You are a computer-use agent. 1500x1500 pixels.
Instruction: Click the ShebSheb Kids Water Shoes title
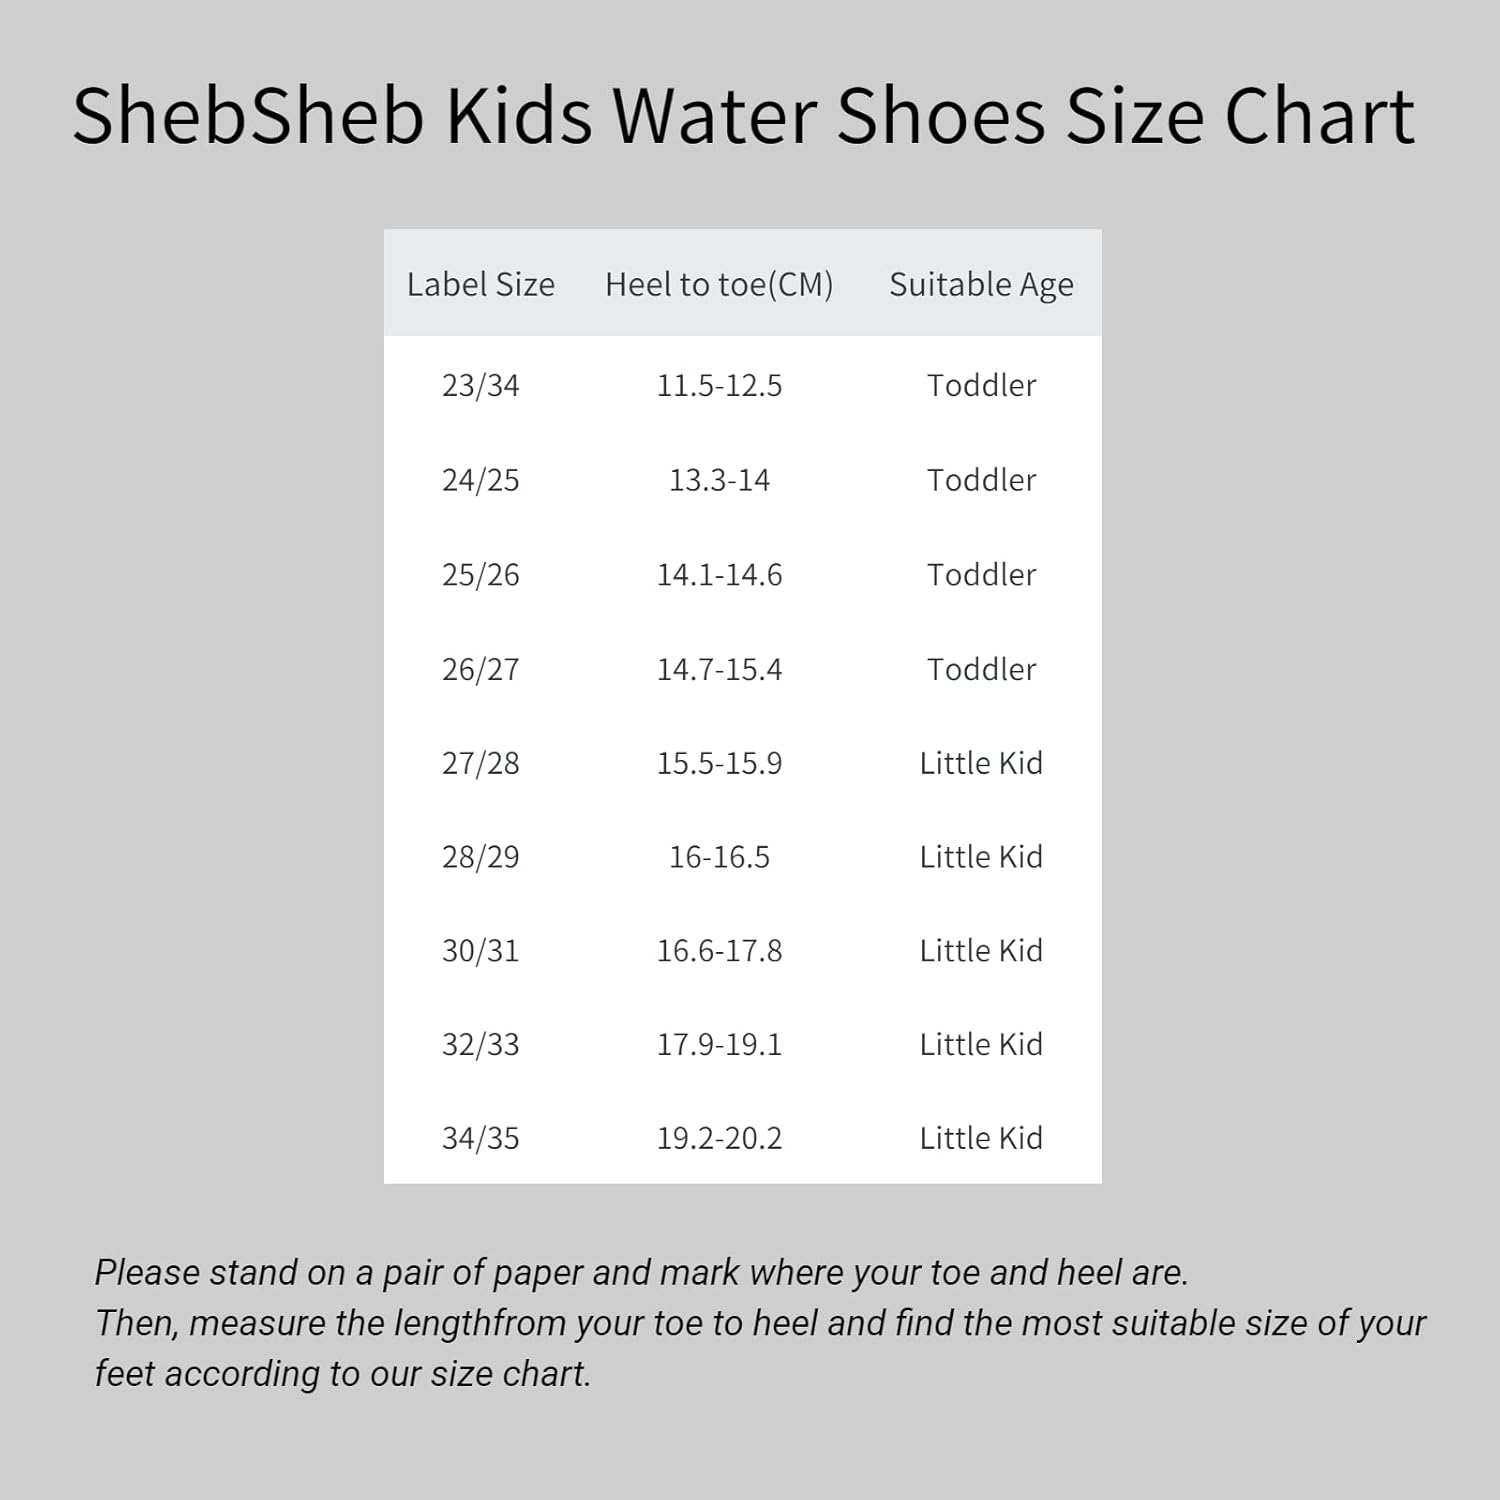[743, 116]
